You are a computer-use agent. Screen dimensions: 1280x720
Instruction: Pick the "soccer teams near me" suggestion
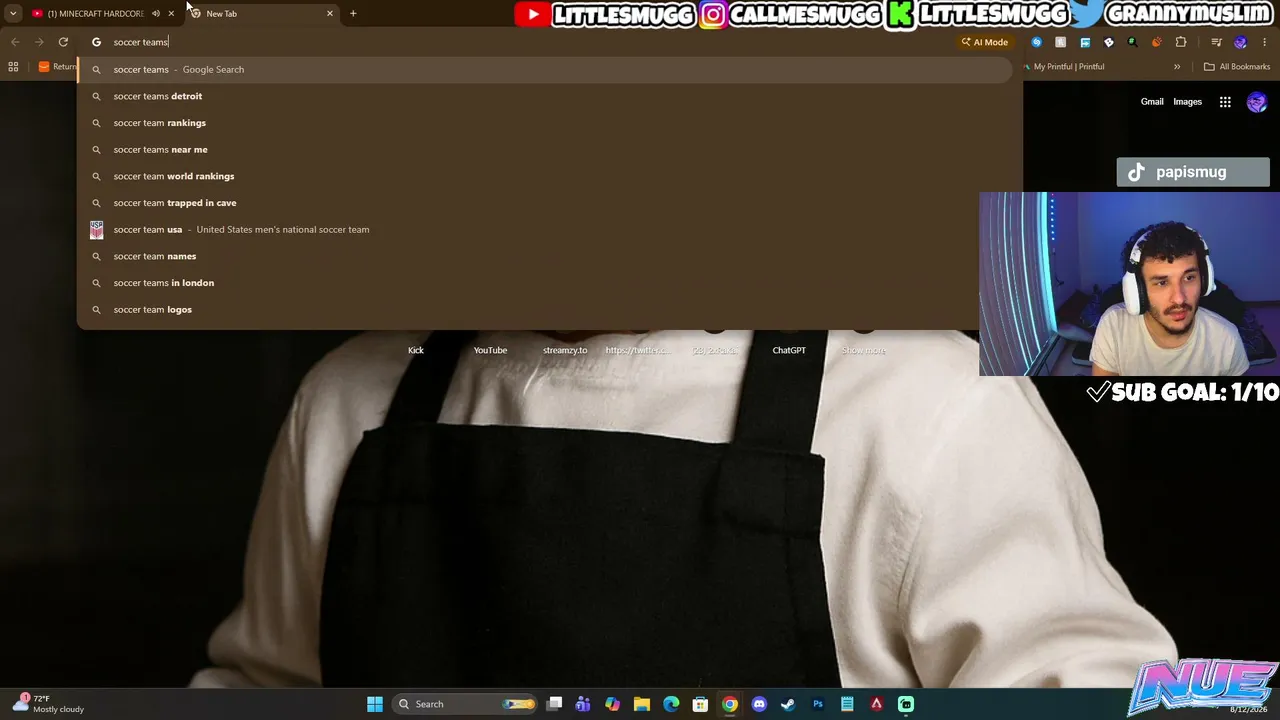click(545, 149)
